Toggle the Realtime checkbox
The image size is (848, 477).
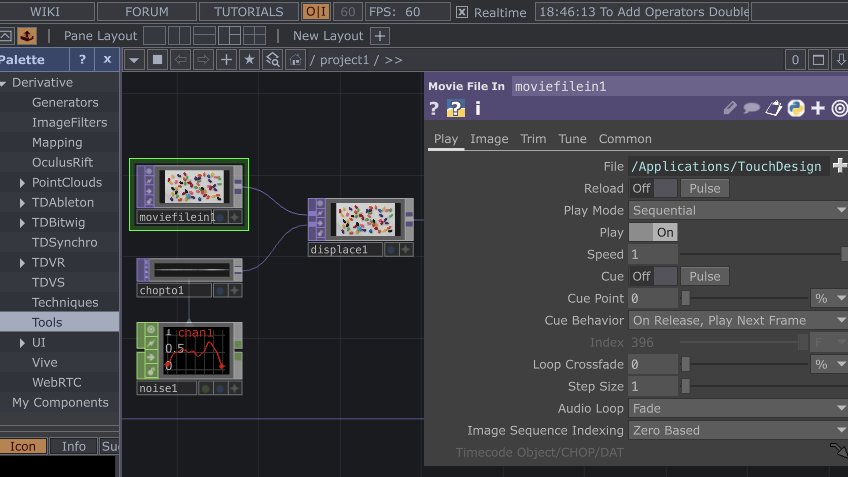pos(462,12)
